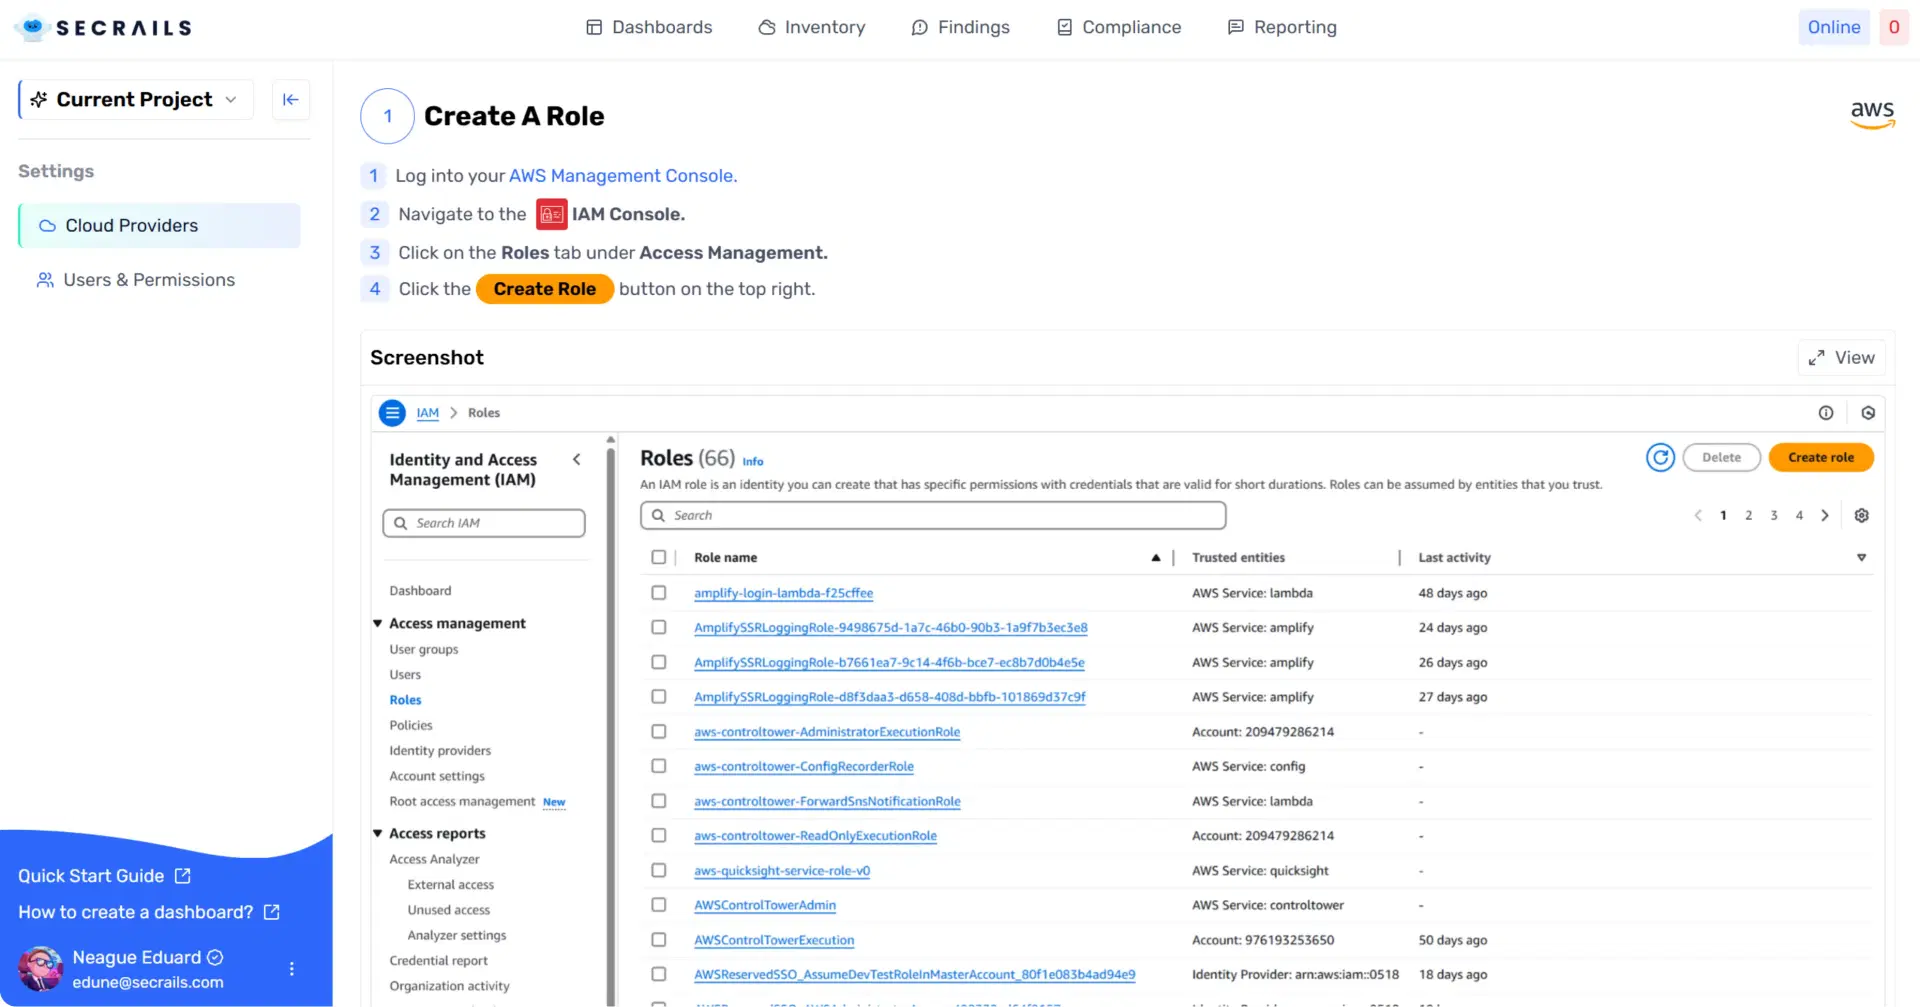The width and height of the screenshot is (1920, 1007).
Task: Check the AWSControlTowerExecution row checkbox
Action: [x=658, y=939]
